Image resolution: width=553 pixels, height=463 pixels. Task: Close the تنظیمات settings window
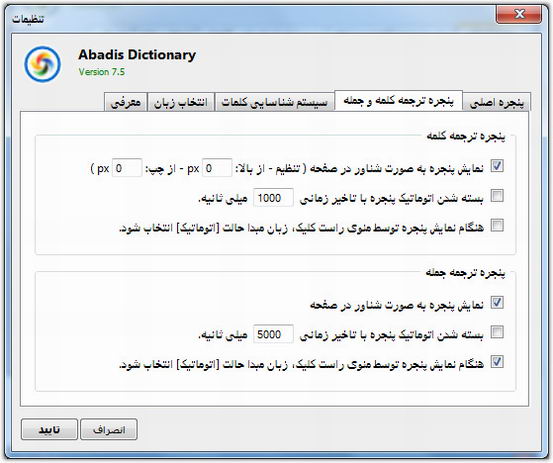519,14
